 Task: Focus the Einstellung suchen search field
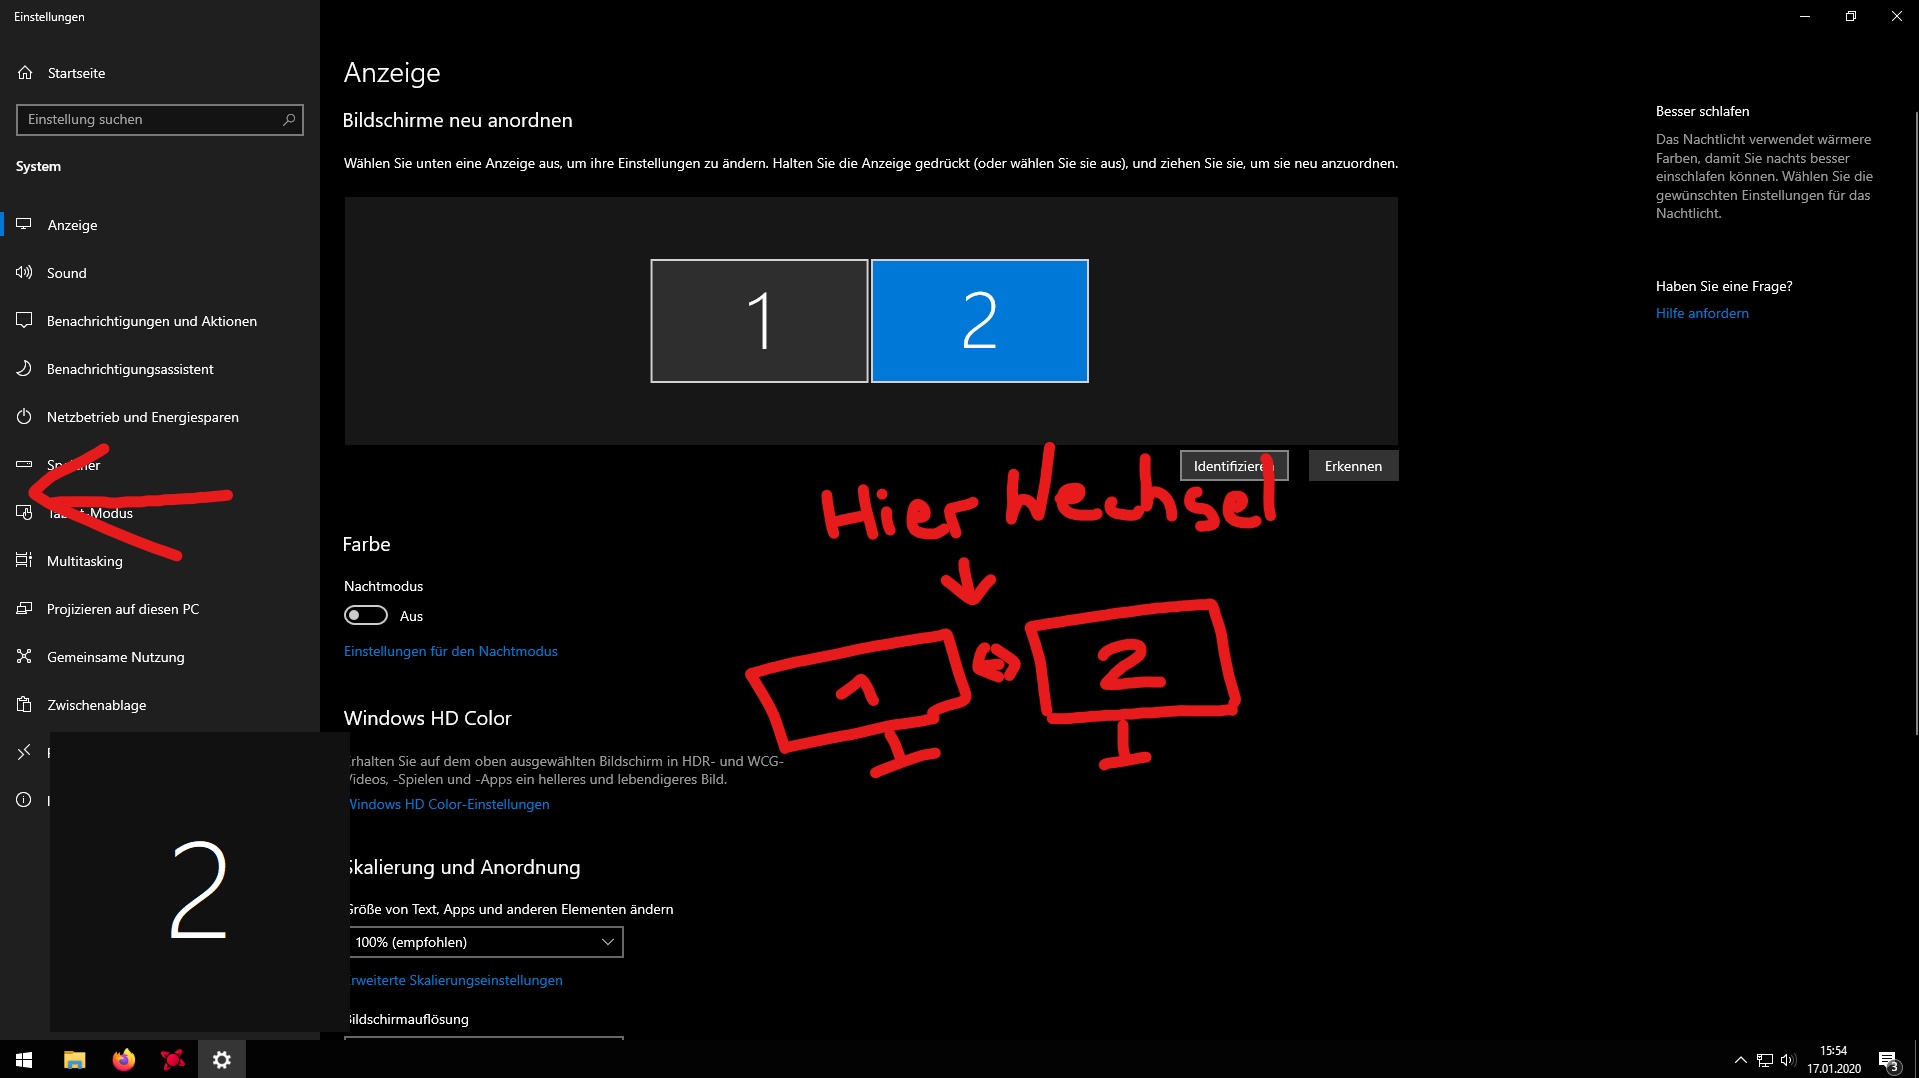coord(160,120)
